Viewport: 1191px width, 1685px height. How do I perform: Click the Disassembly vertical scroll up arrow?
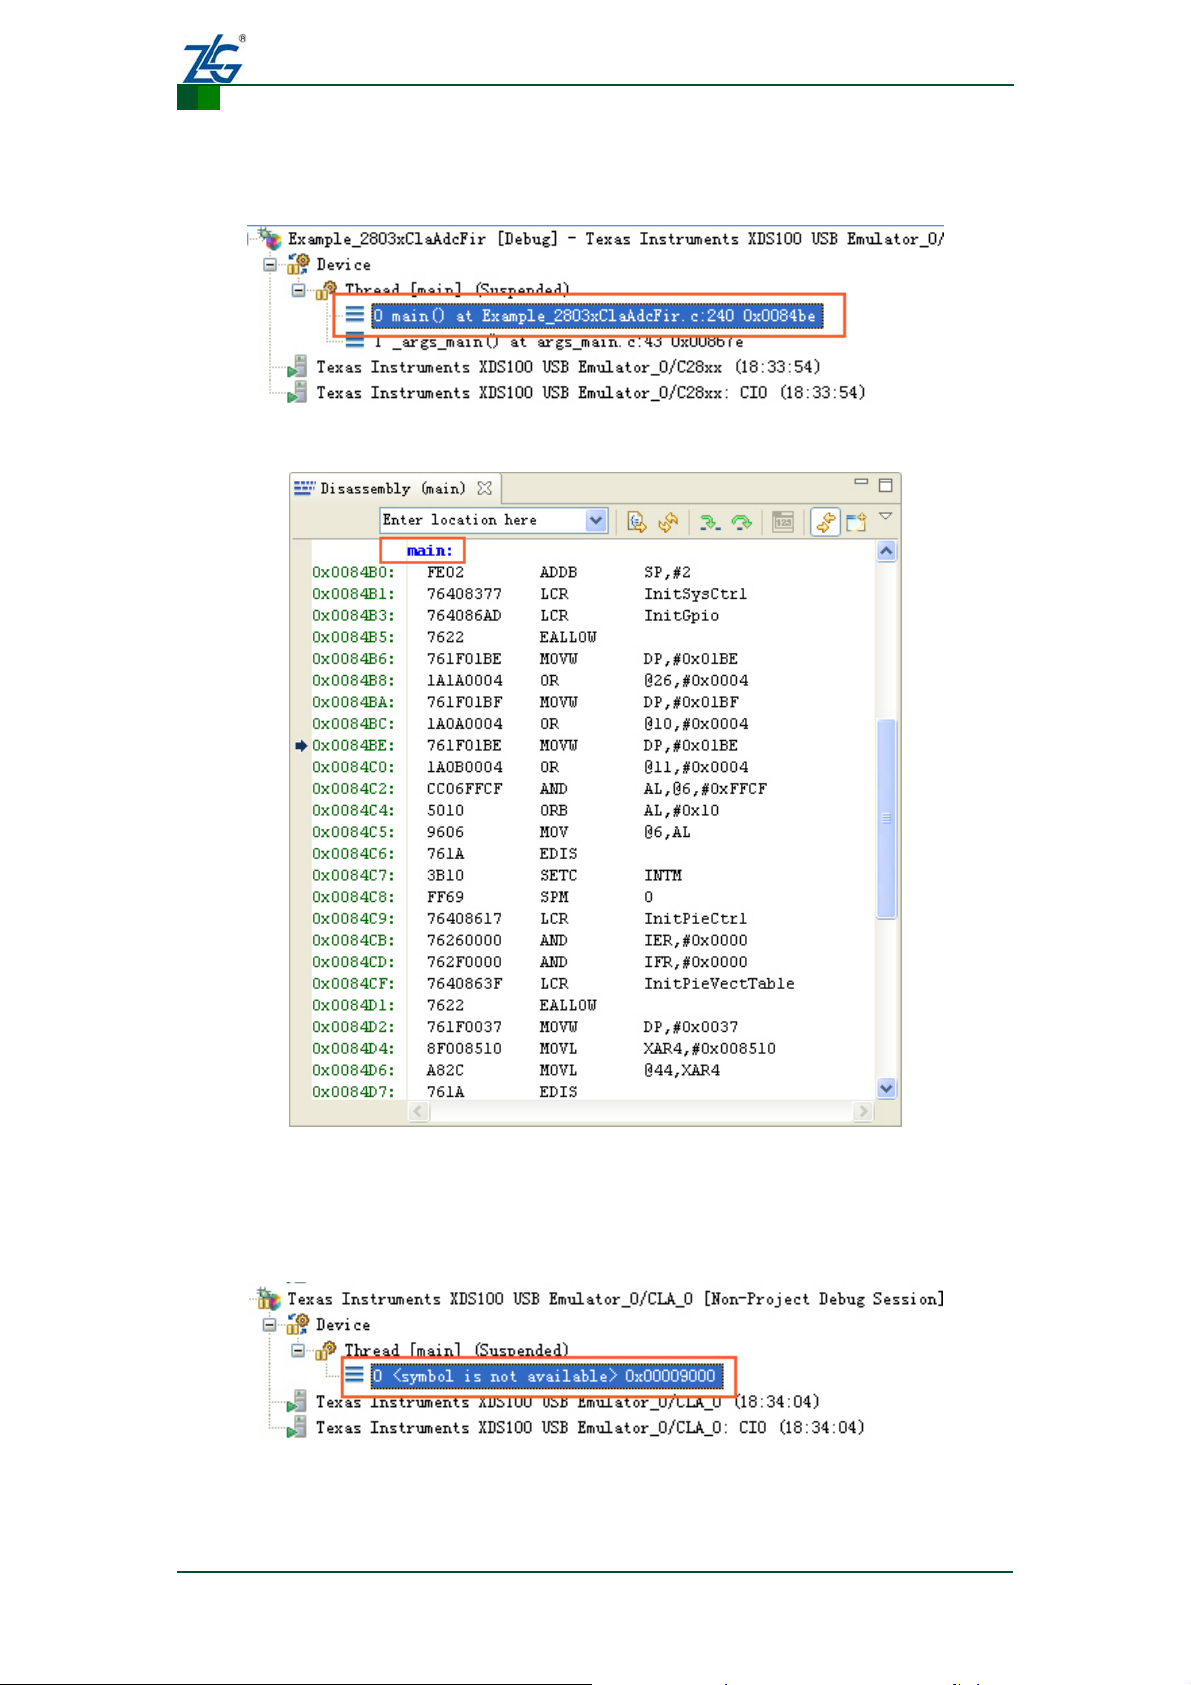[886, 552]
